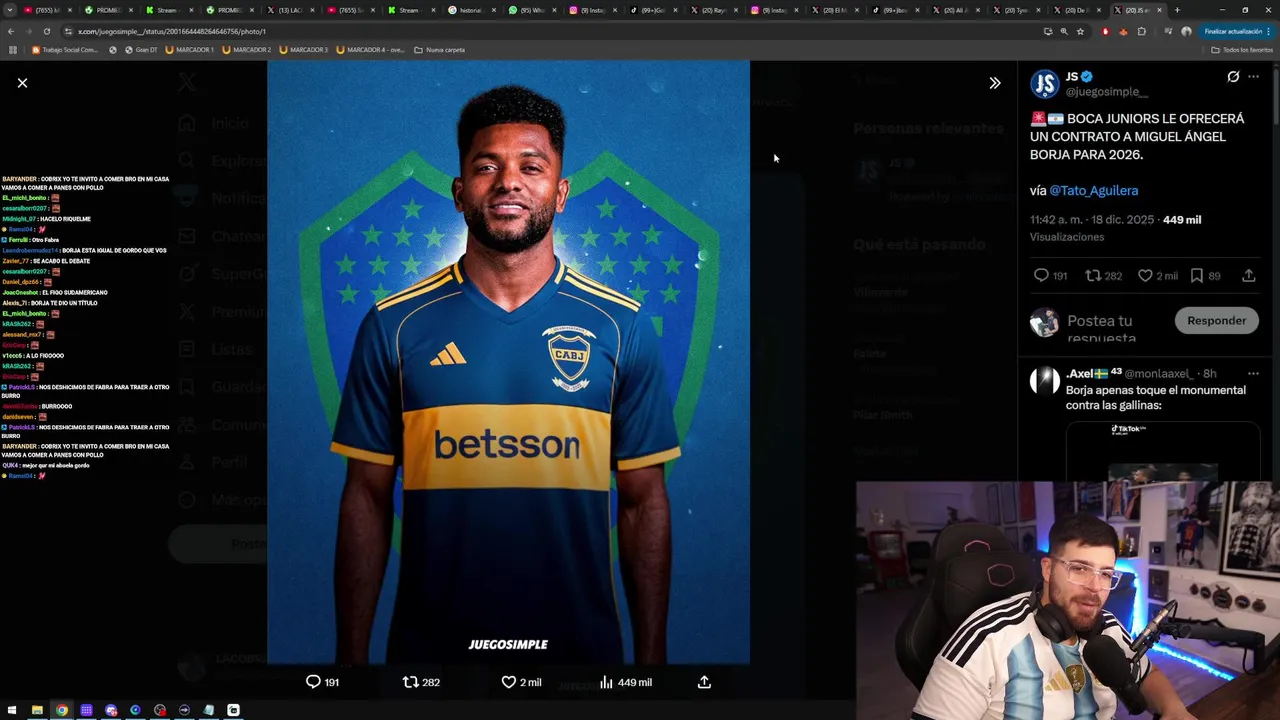The image size is (1280, 720).
Task: Open the JS profile avatar in the tweet
Action: 1044,84
